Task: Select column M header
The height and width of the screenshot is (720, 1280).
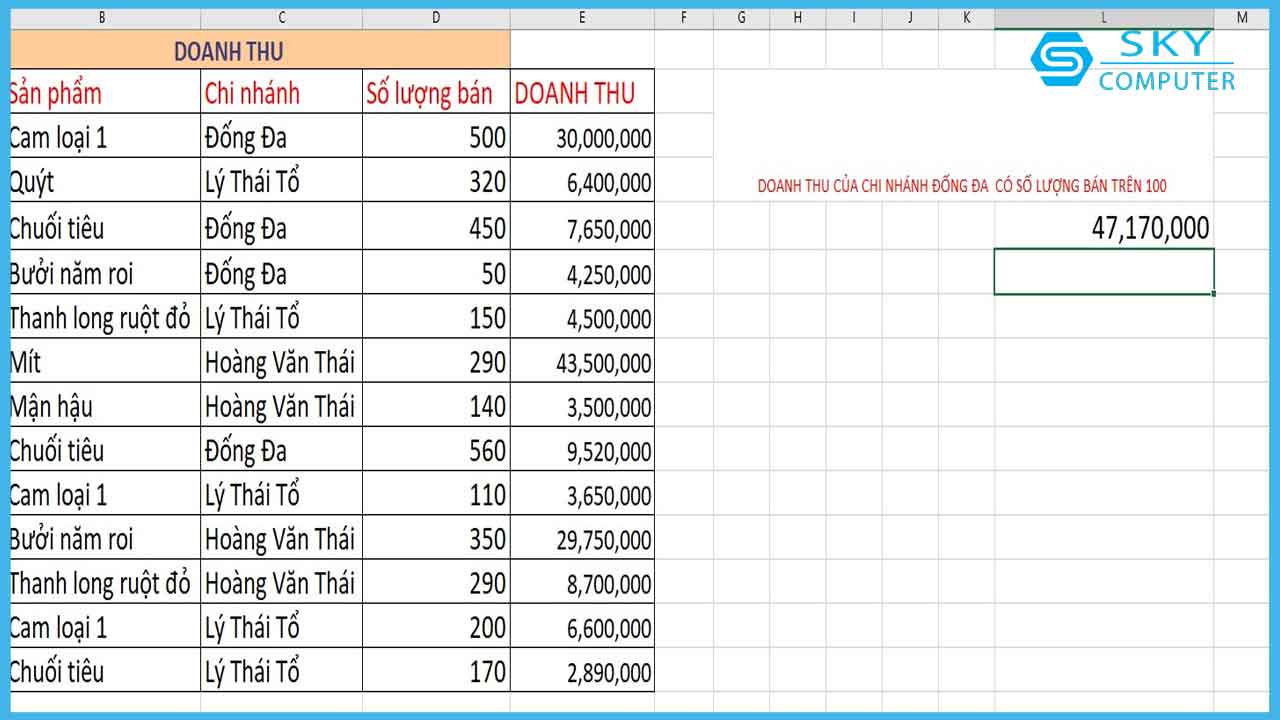Action: click(1242, 17)
